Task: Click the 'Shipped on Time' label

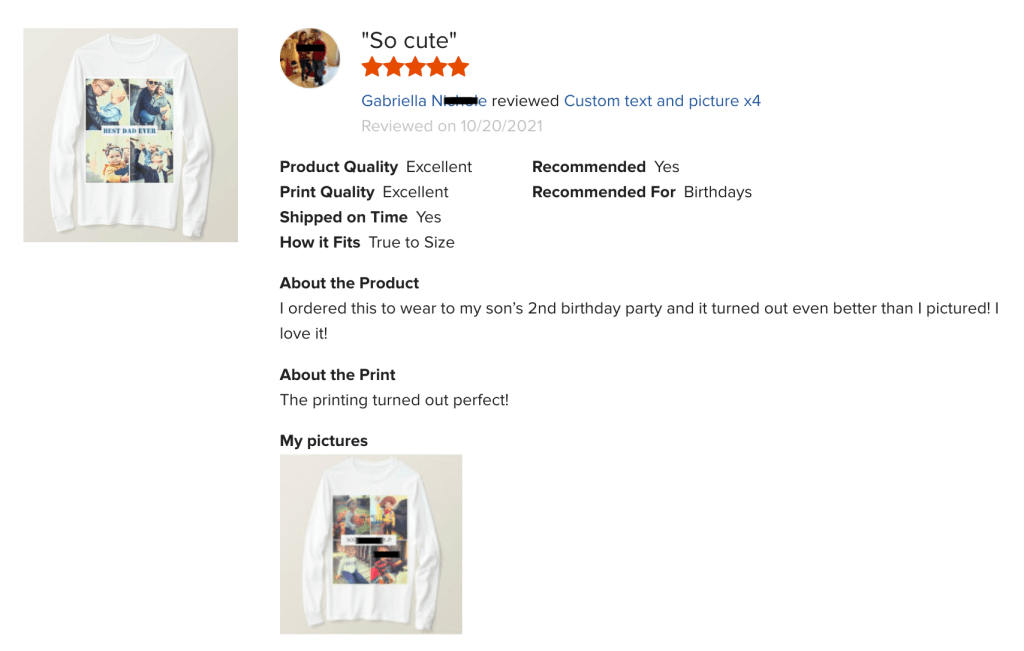Action: pos(344,217)
